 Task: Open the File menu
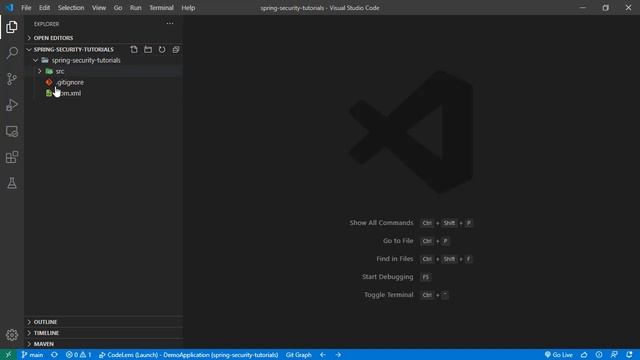(26, 8)
